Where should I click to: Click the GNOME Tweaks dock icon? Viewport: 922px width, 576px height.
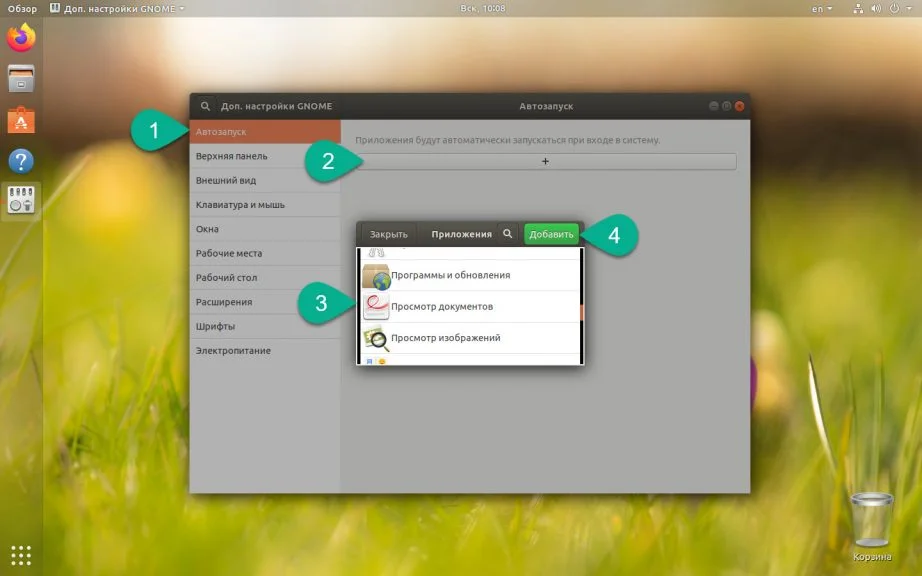[21, 200]
